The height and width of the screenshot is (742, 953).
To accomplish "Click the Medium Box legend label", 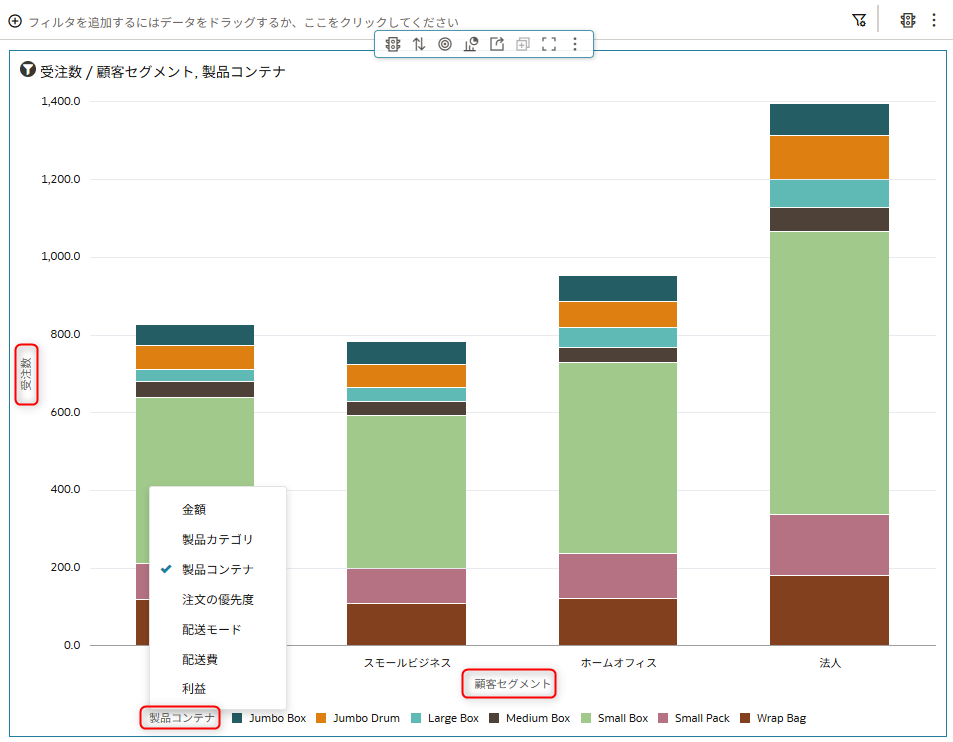I will 538,718.
